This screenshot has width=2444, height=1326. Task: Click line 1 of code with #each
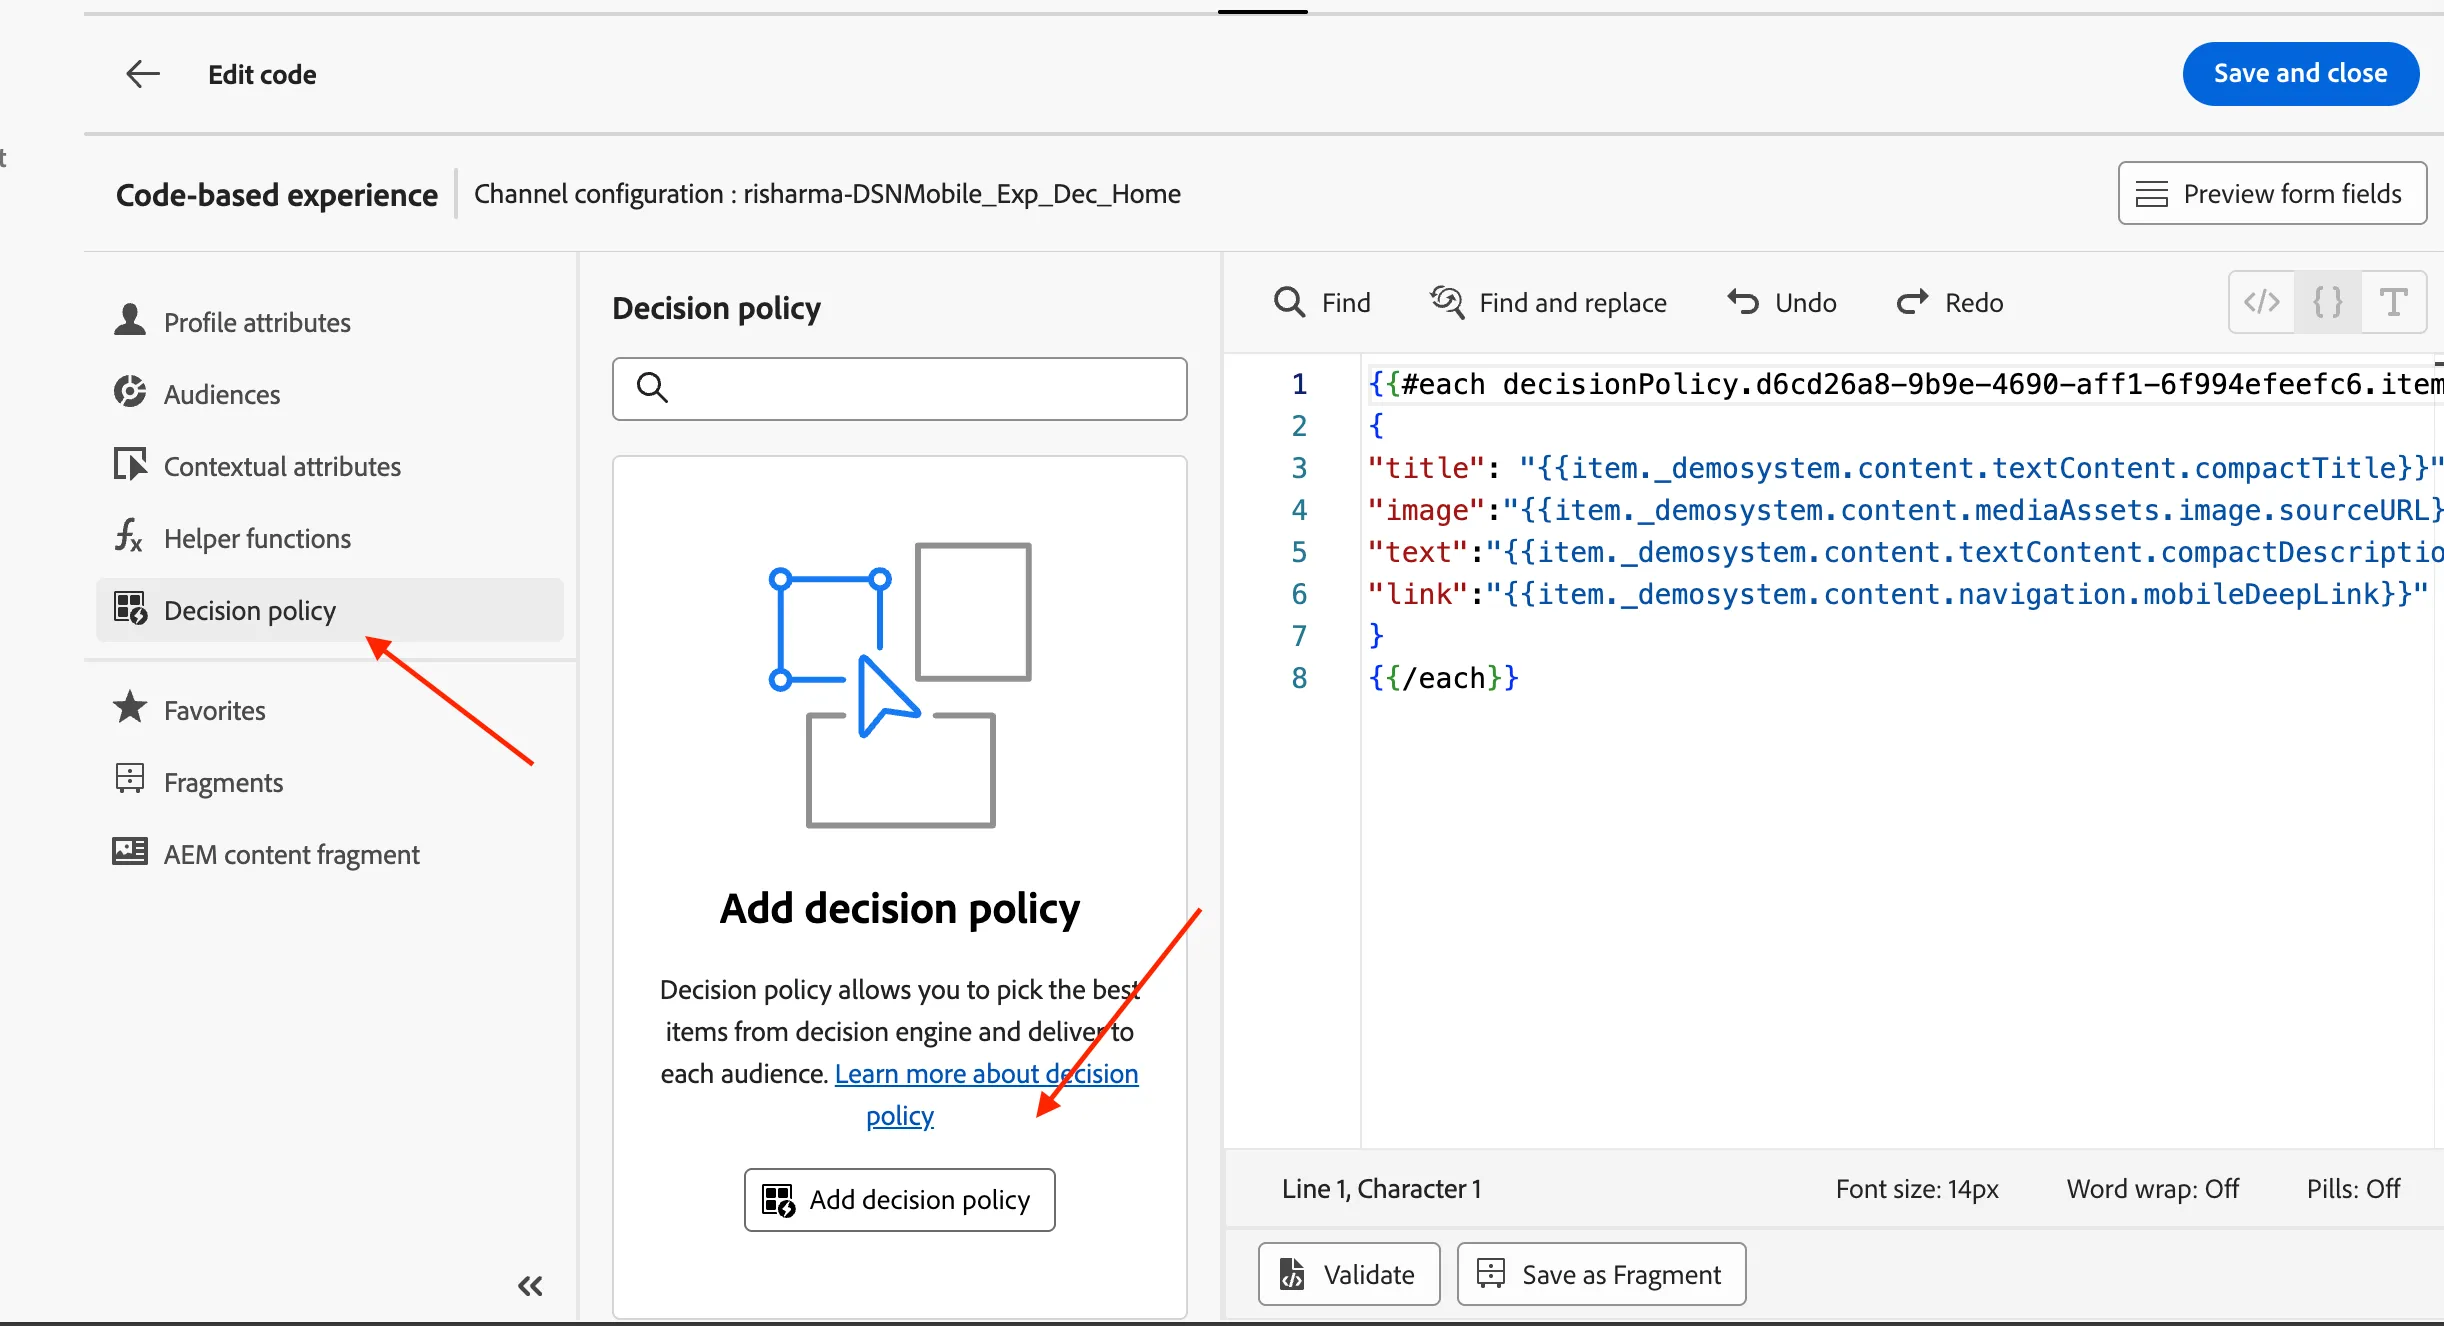coord(1905,384)
